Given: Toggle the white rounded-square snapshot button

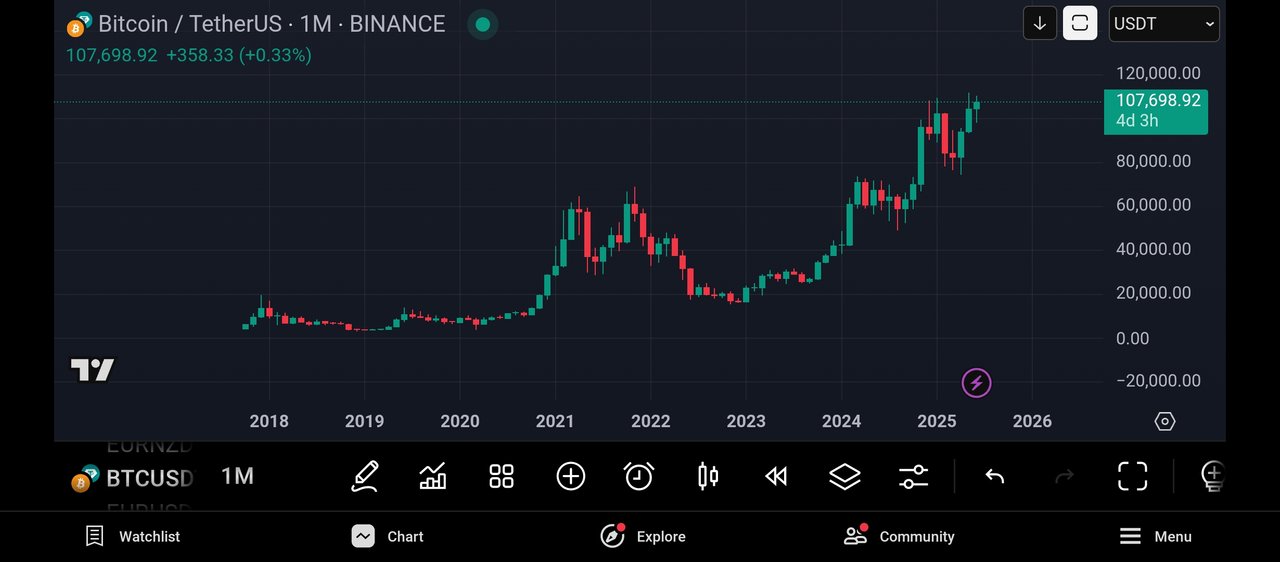Looking at the screenshot, I should click(1080, 23).
